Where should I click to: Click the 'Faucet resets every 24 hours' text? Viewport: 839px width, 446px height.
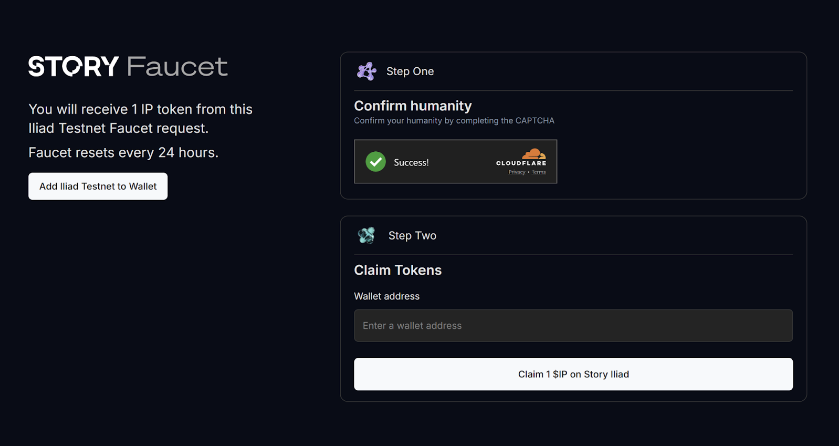(123, 153)
